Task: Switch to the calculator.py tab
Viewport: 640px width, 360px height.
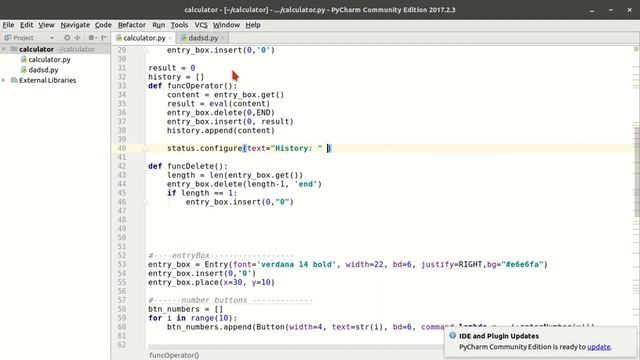Action: click(144, 38)
